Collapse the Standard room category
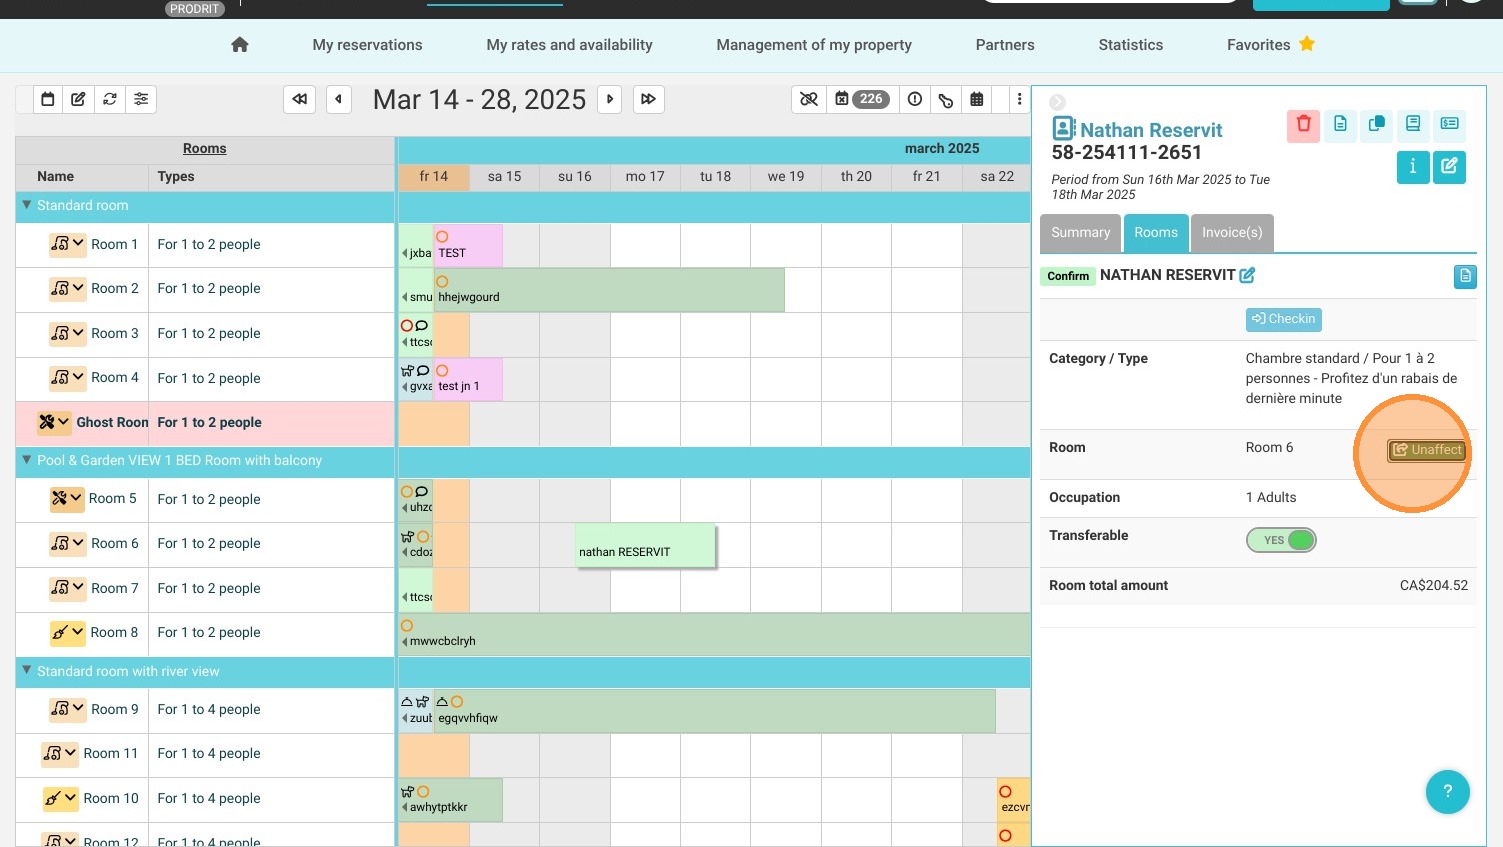Screen dimensions: 1503x847 click(27, 205)
